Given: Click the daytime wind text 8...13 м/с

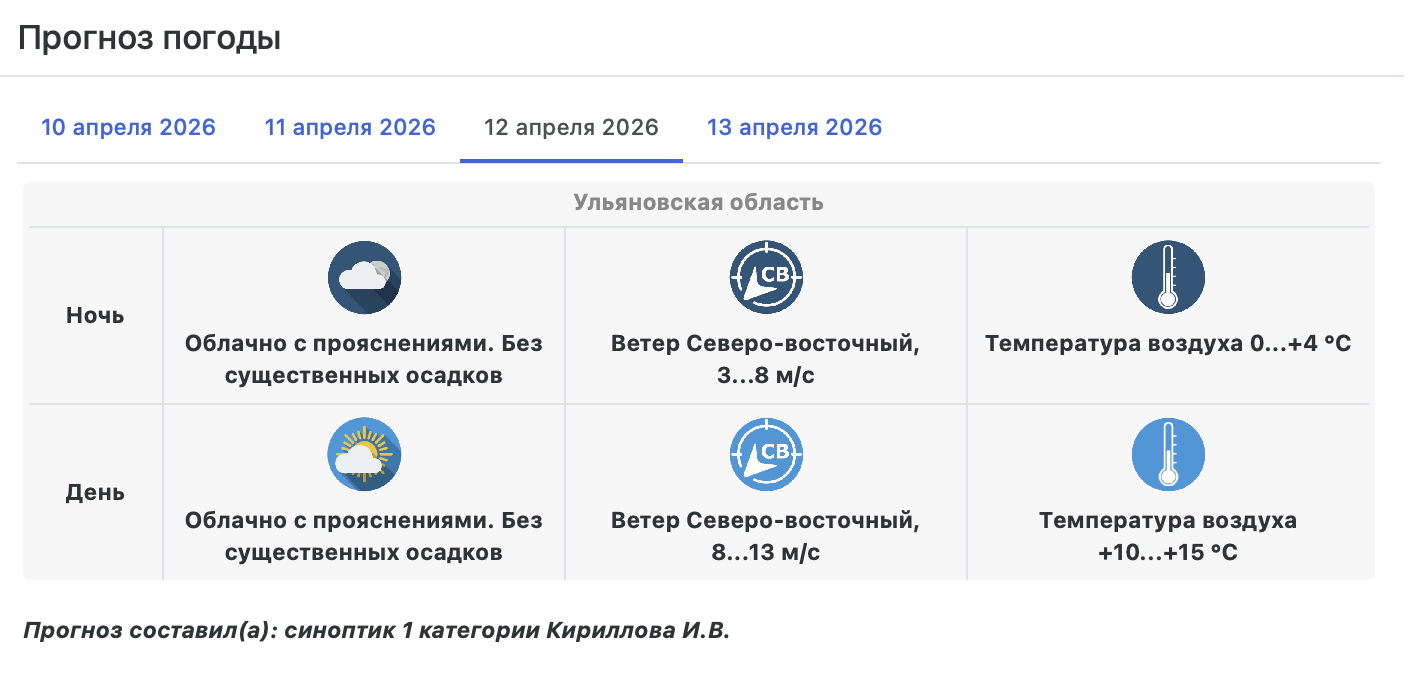Looking at the screenshot, I should [766, 552].
